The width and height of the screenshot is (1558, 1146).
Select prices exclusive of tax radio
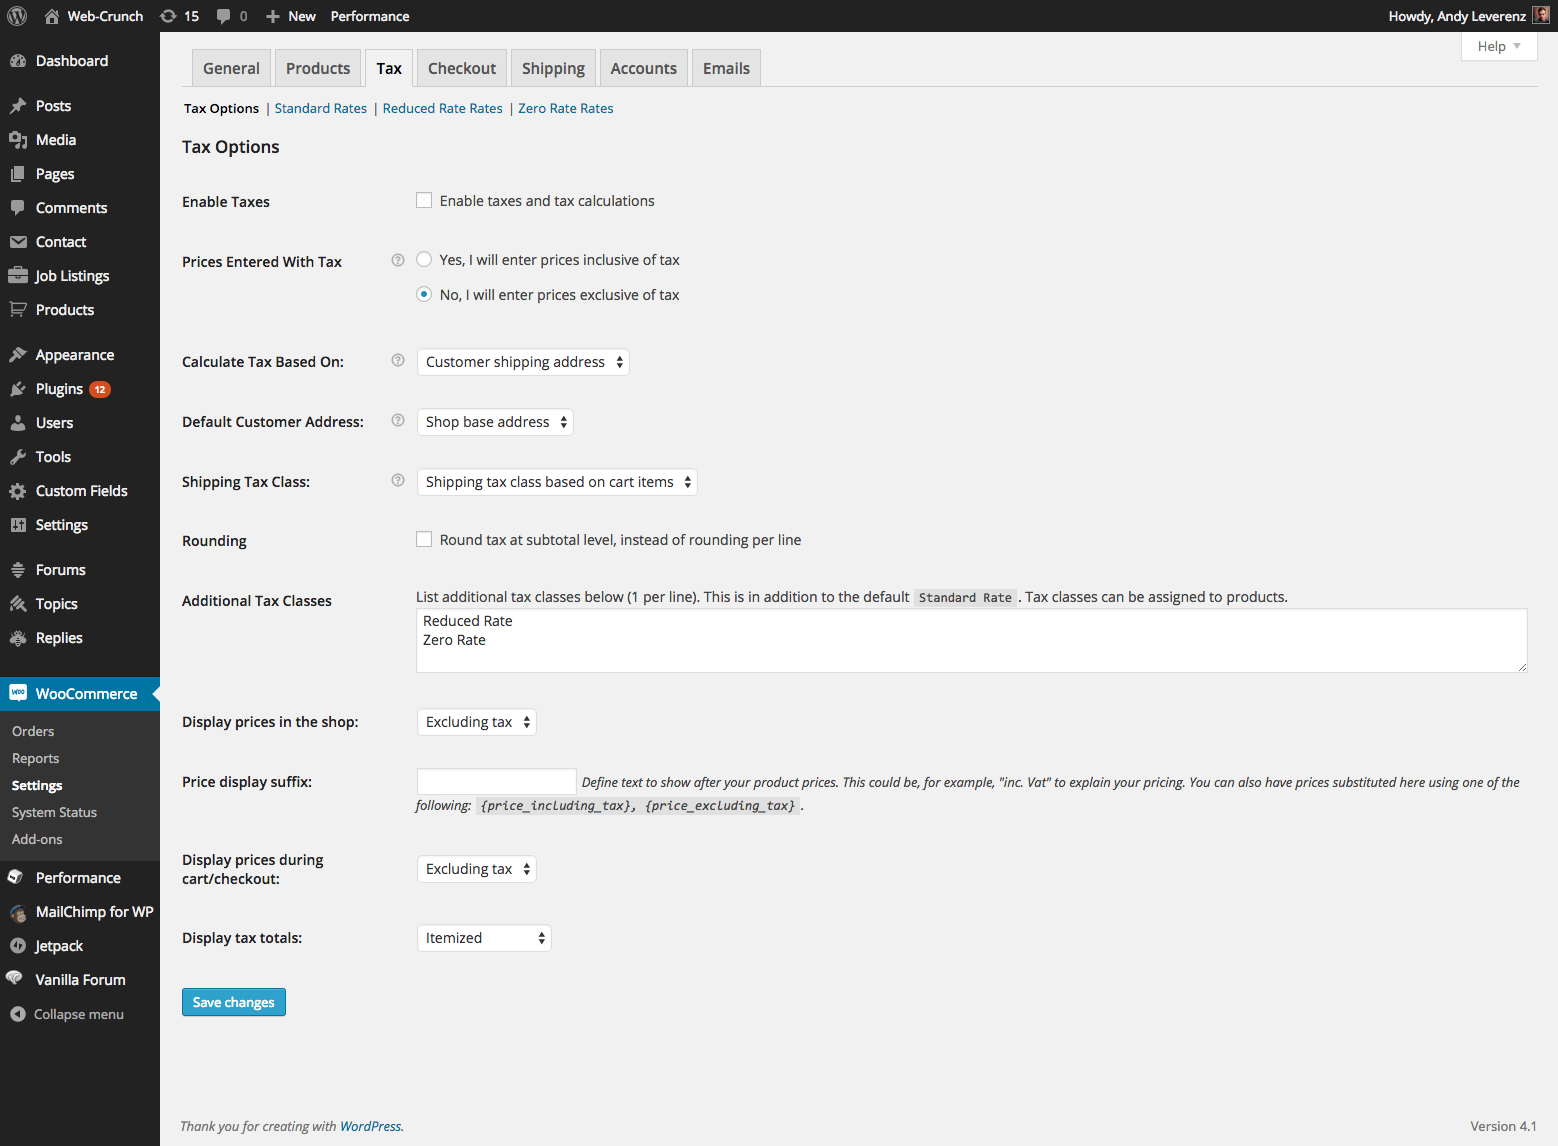click(424, 294)
